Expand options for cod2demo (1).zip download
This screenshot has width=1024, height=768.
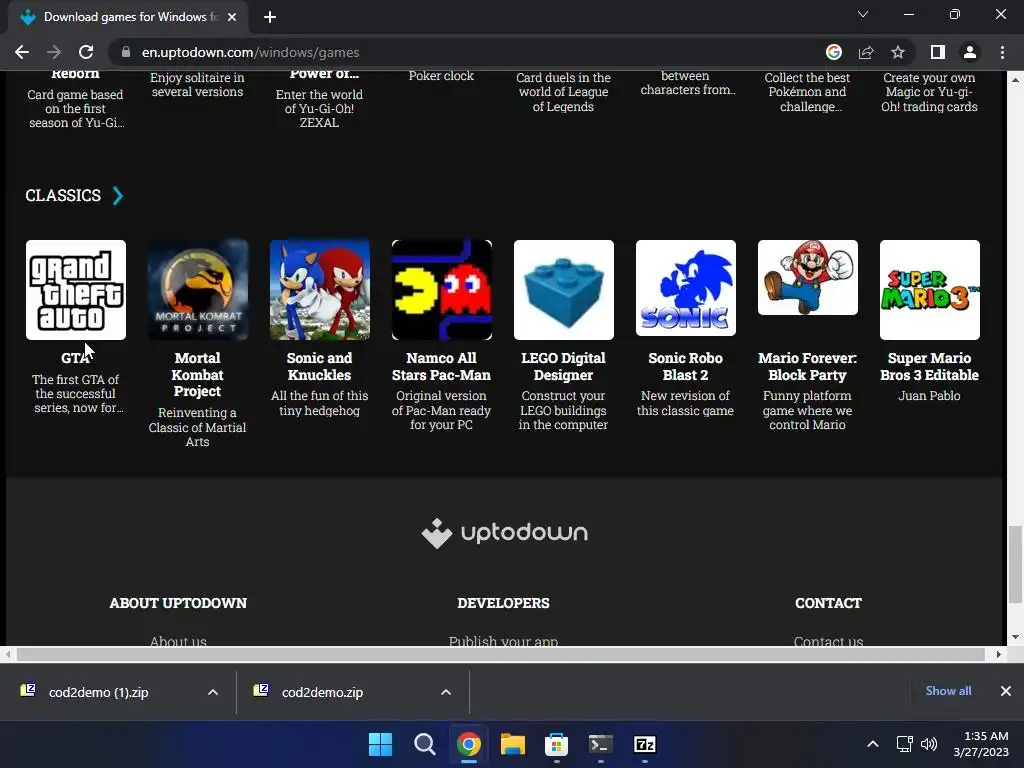pos(213,692)
